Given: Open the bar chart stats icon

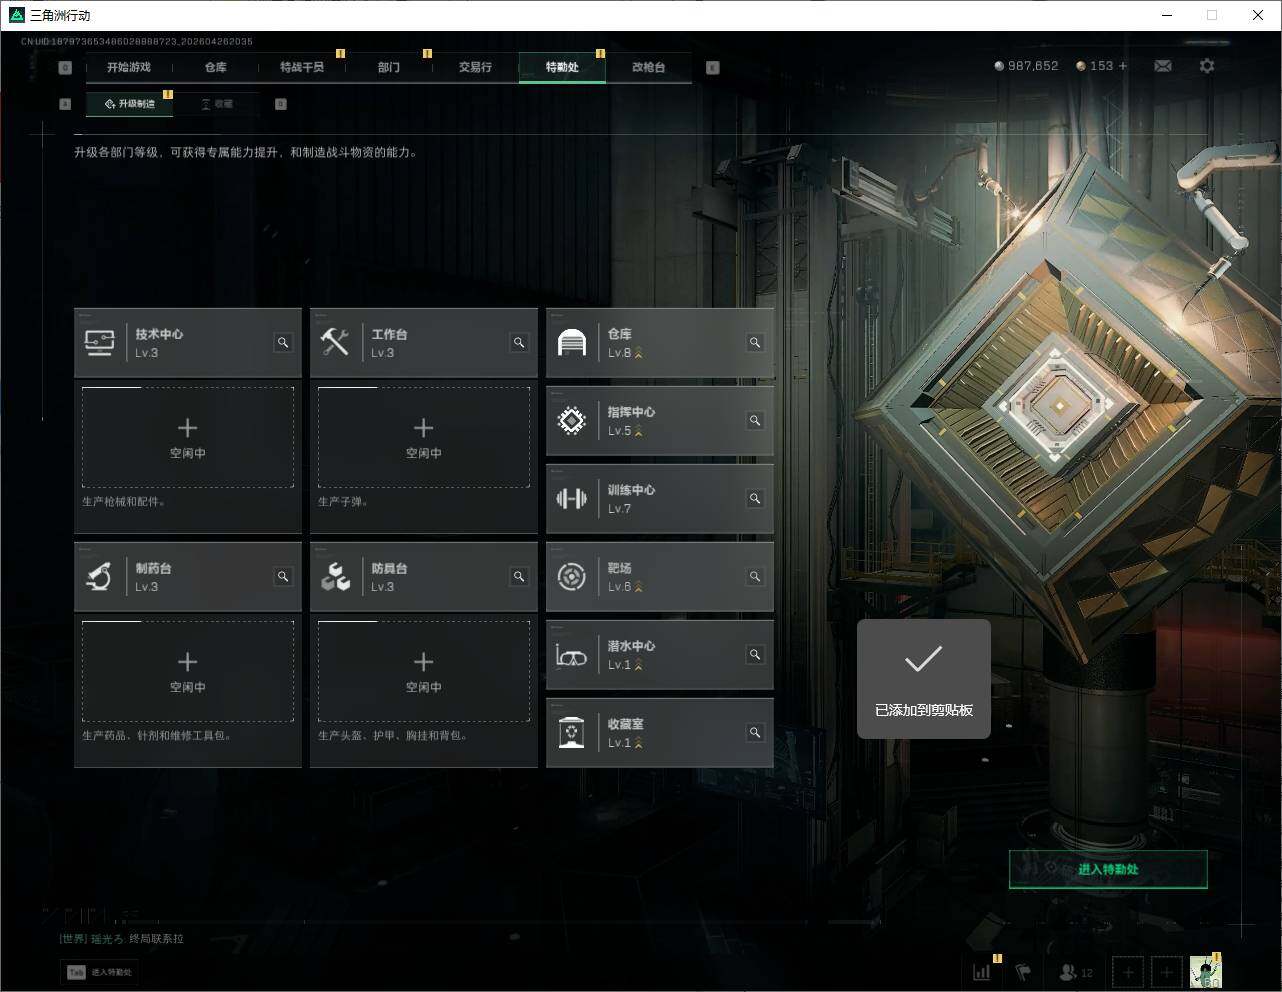Looking at the screenshot, I should point(982,971).
